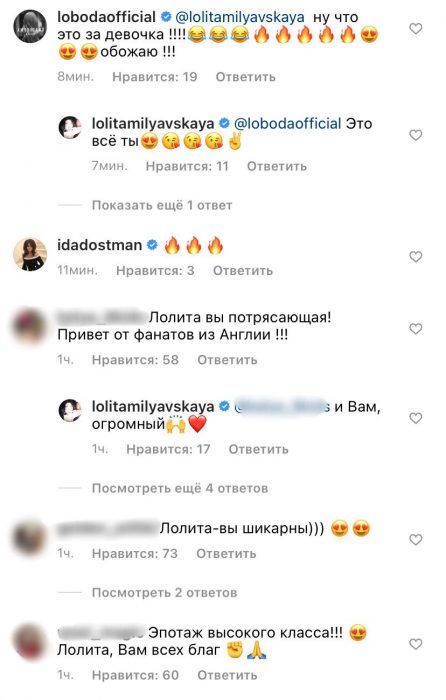This screenshot has width=446, height=700.
Task: Open the idadostman username link
Action: 99,245
